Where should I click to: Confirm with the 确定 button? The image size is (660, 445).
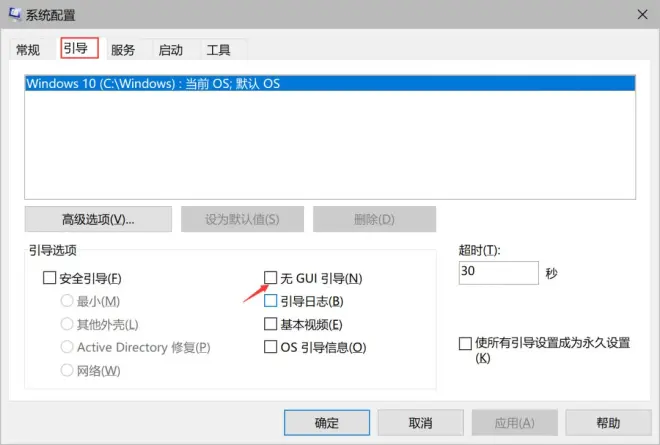(327, 422)
